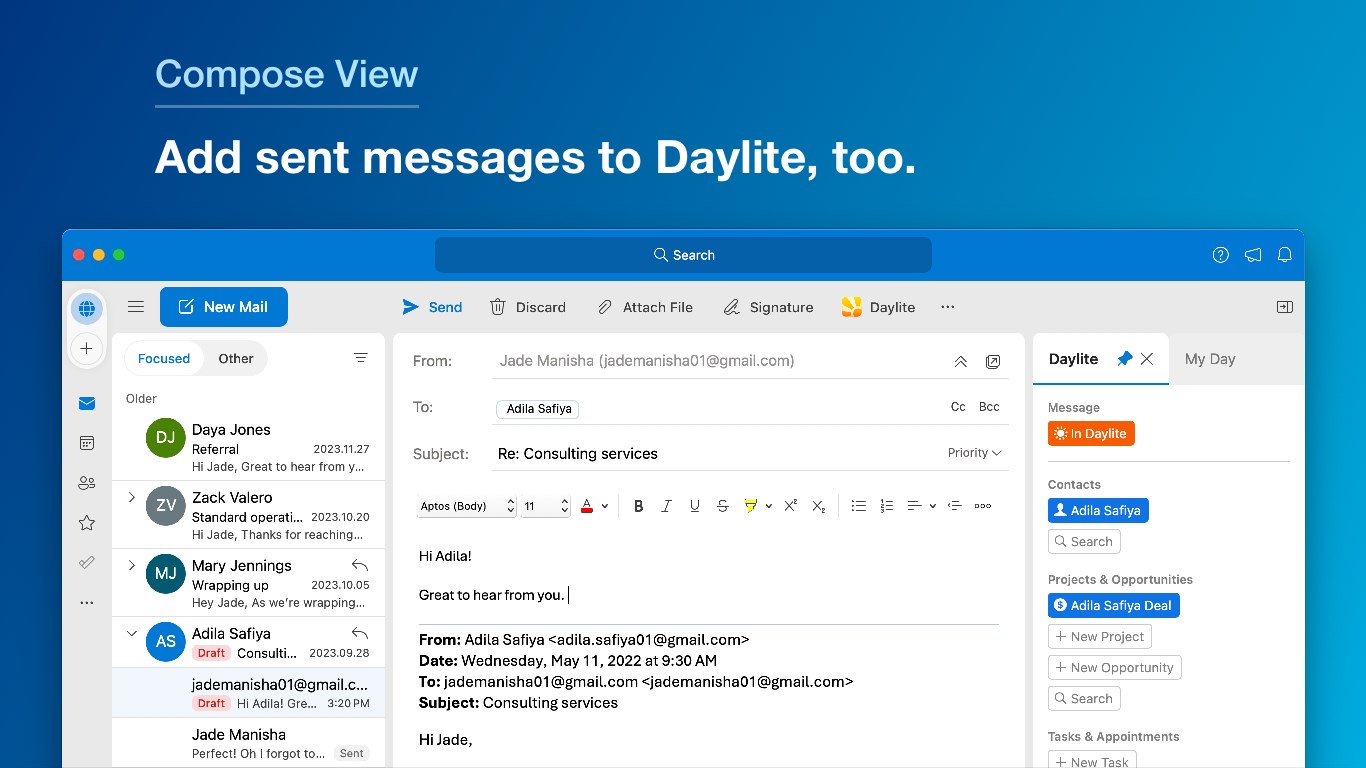Image resolution: width=1366 pixels, height=768 pixels.
Task: Toggle bold formatting
Action: click(638, 506)
